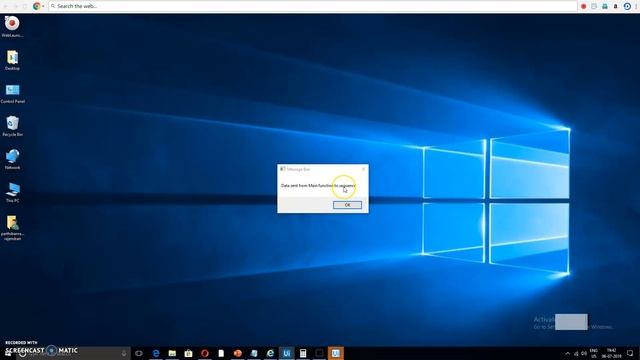Open Internet Explorer from the taskbar
The height and width of the screenshot is (360, 640).
pyautogui.click(x=270, y=353)
